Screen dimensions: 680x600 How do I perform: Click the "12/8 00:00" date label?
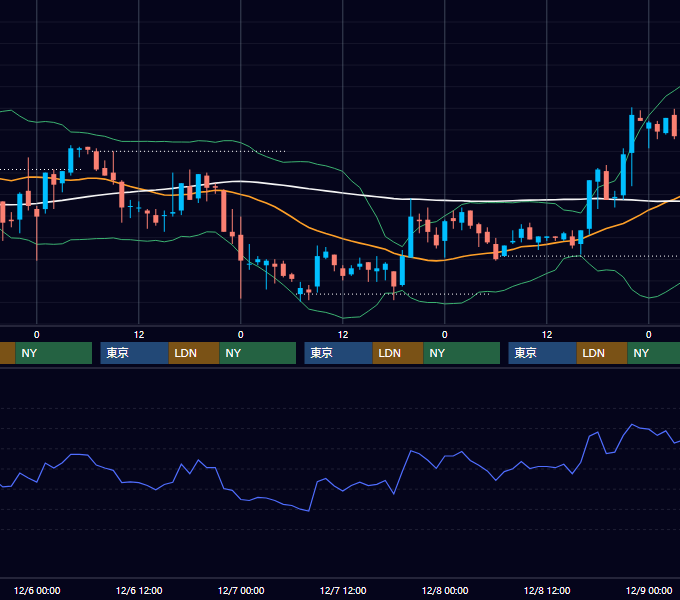pos(445,590)
